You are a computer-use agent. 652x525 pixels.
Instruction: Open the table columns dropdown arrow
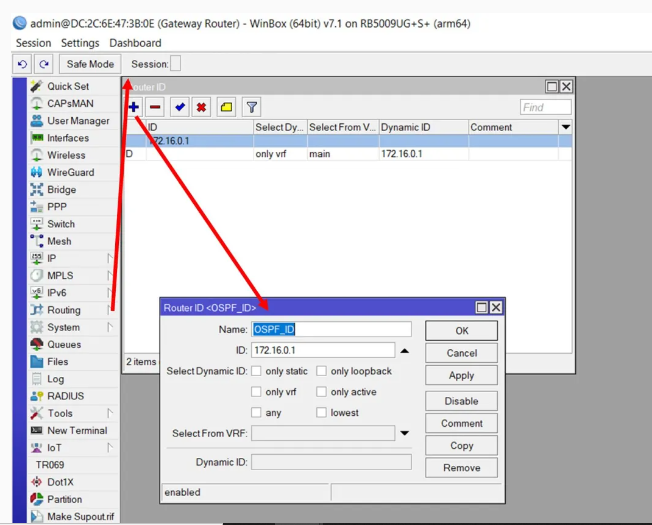pos(566,127)
